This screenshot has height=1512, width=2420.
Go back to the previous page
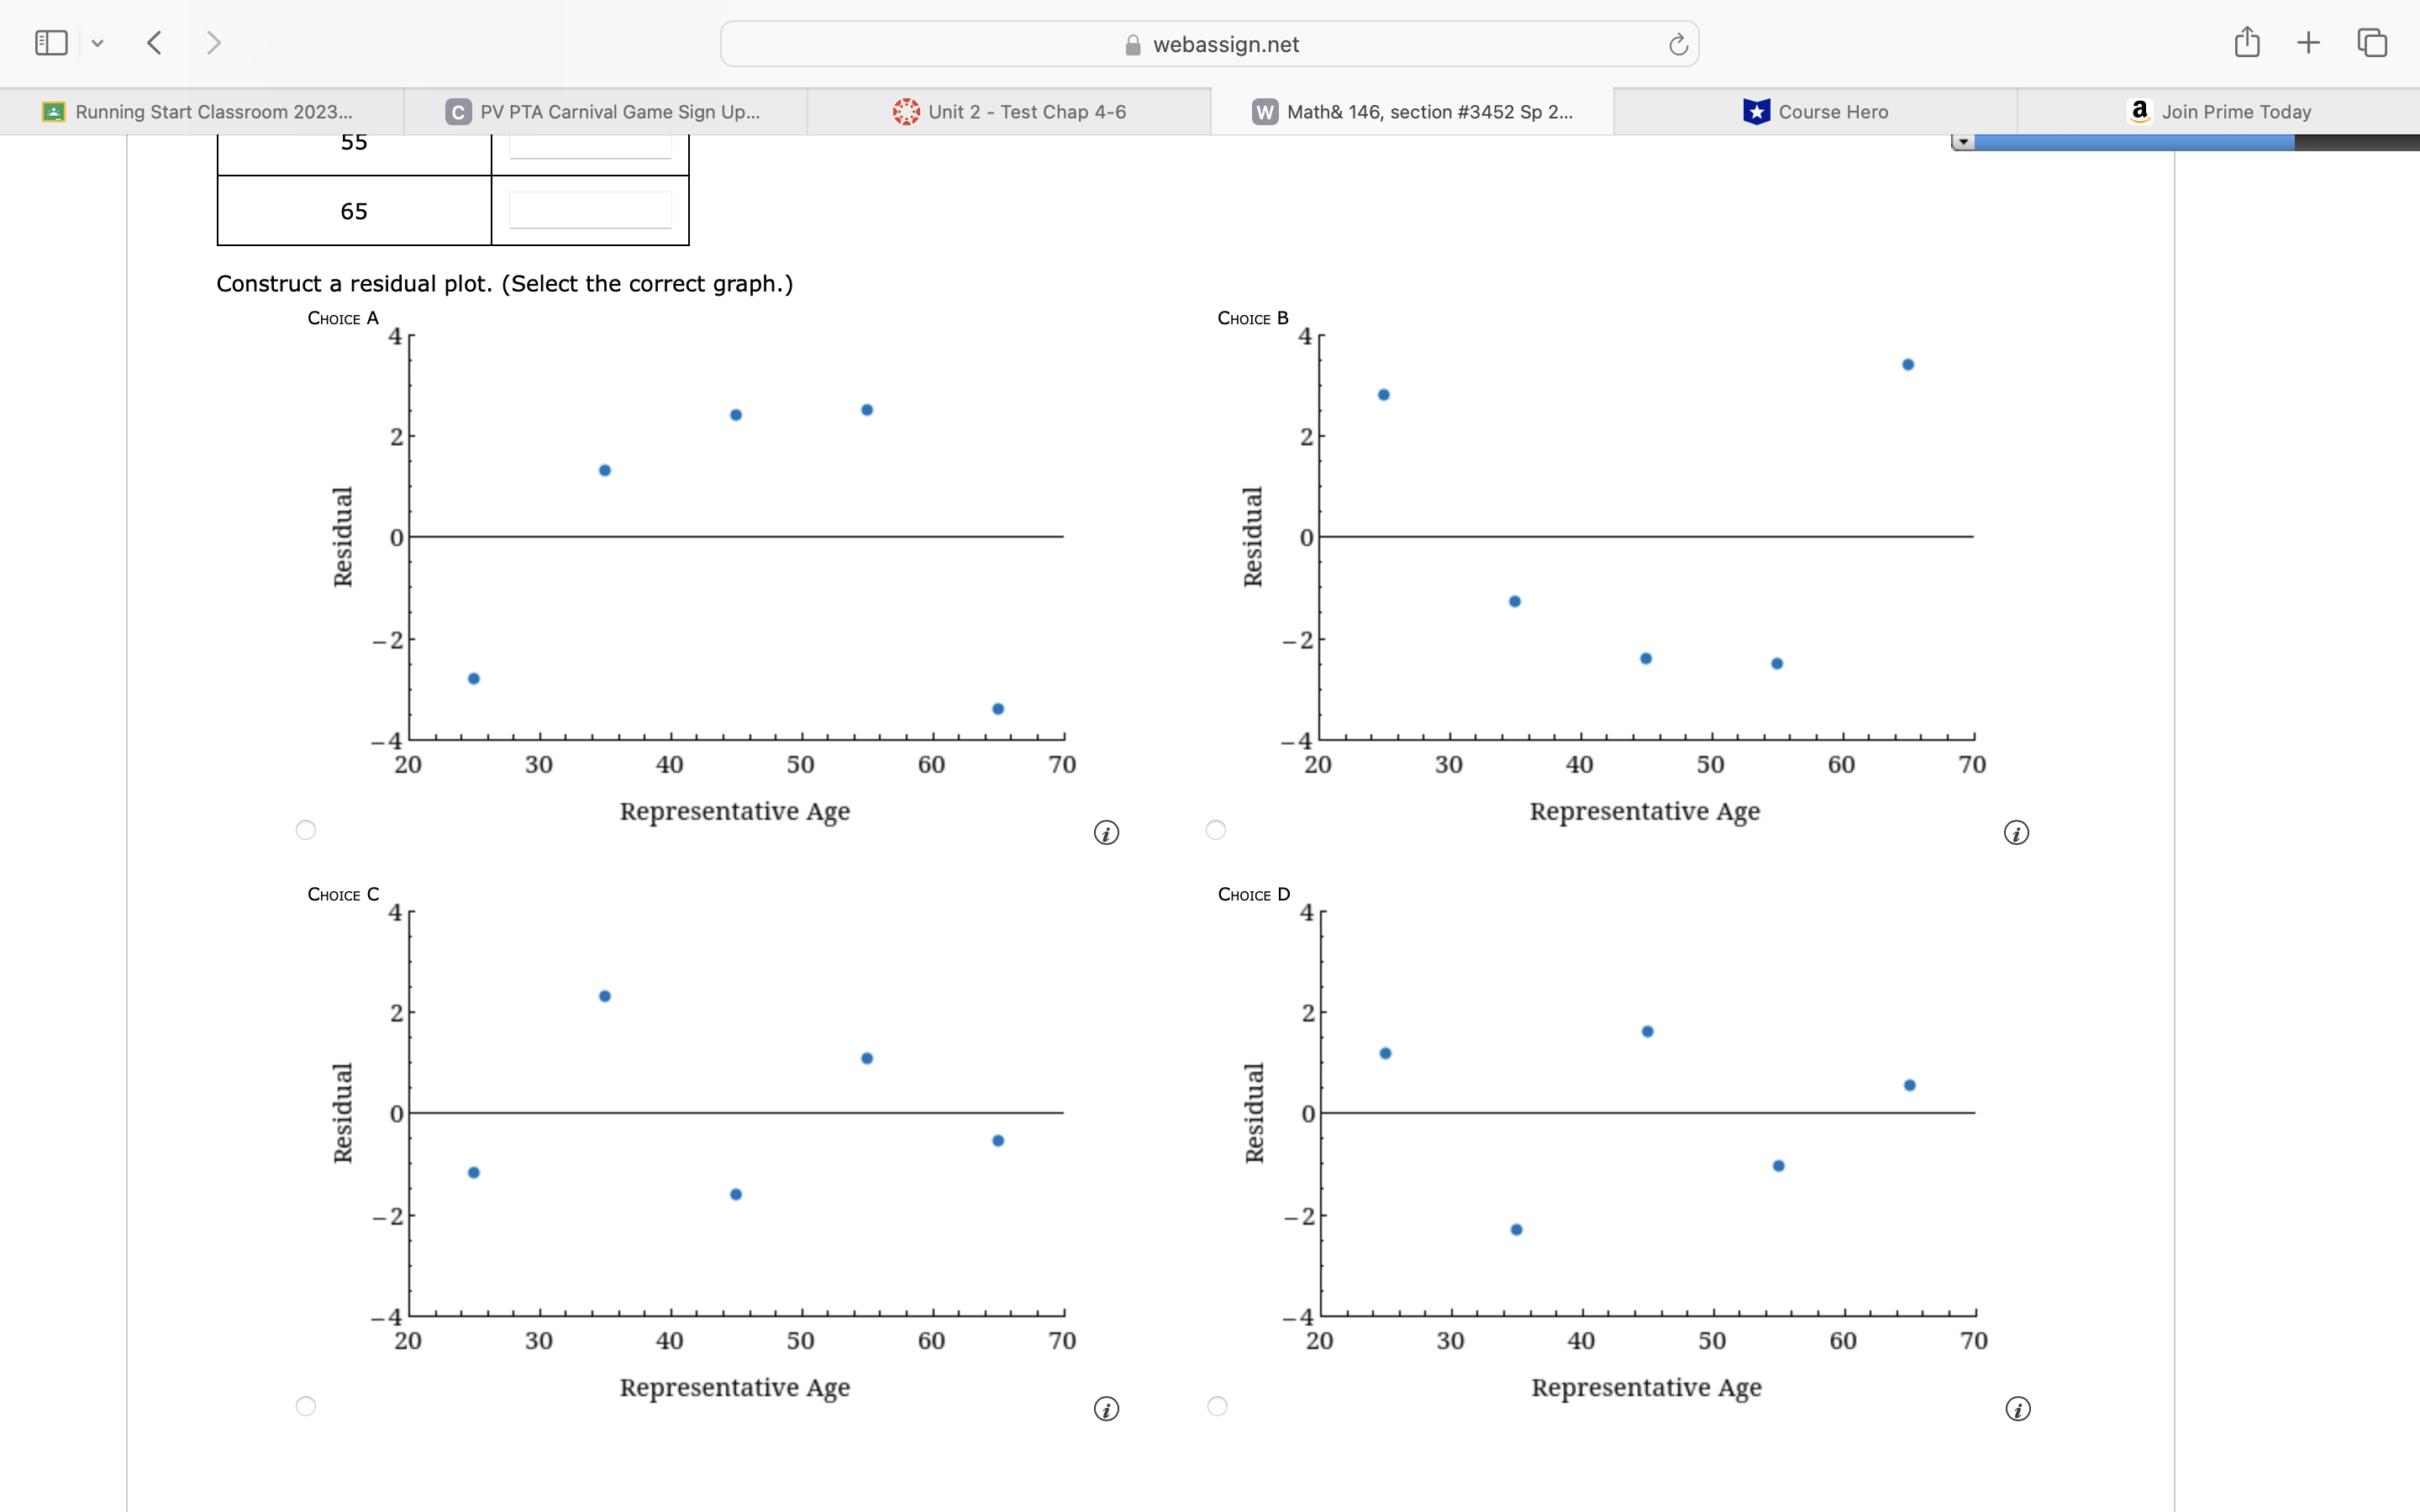coord(154,43)
